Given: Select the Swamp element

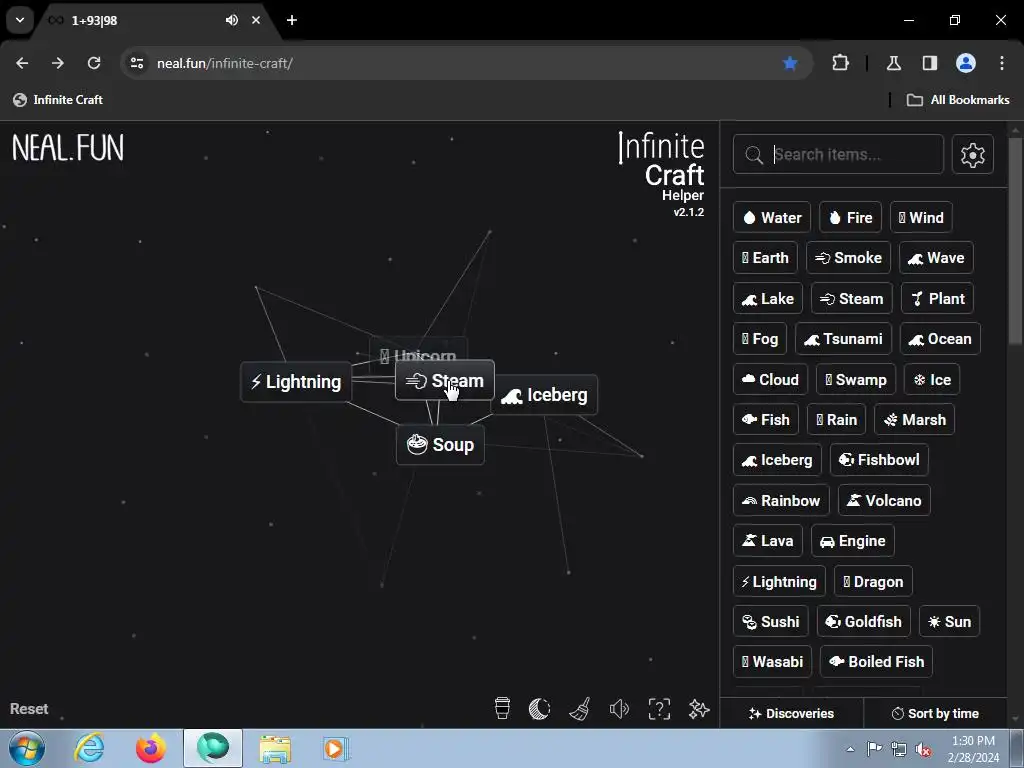Looking at the screenshot, I should (x=856, y=379).
